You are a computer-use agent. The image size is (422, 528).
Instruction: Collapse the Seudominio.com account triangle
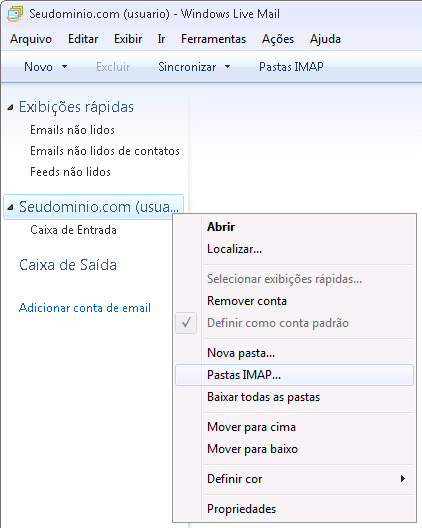point(10,207)
